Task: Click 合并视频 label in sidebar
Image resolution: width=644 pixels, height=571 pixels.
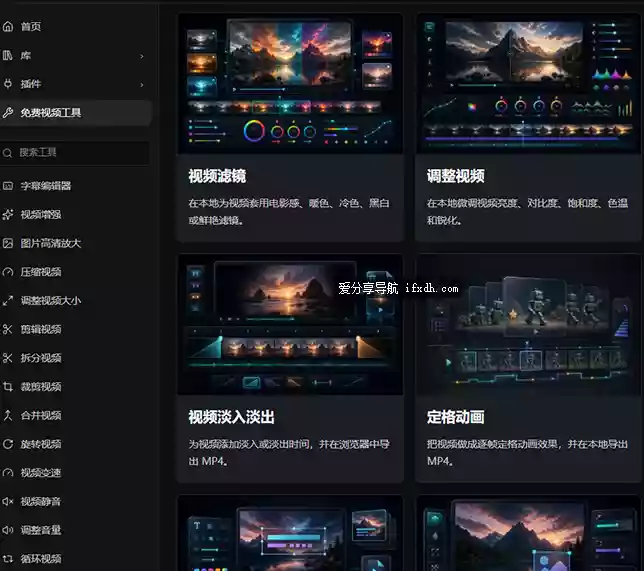Action: (41, 415)
